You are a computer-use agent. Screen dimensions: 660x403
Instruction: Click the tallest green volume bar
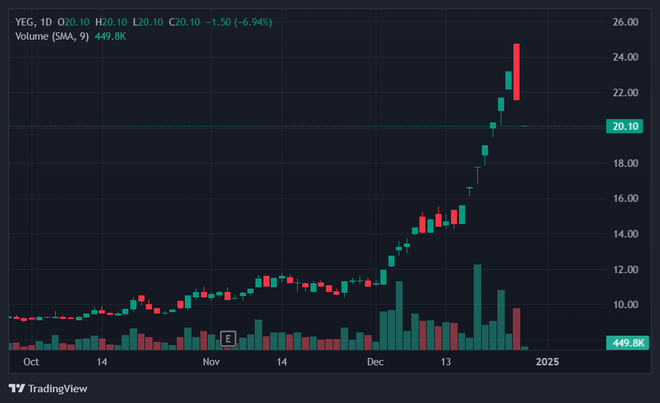coord(477,307)
